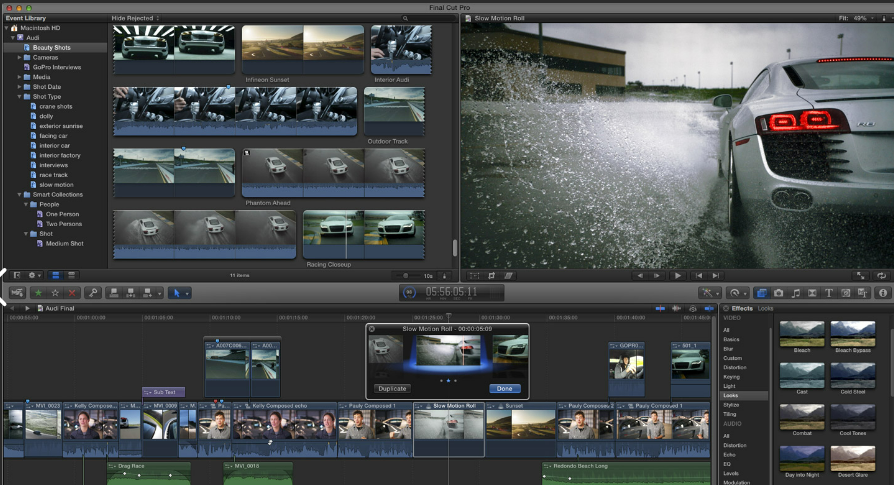Step back one frame in viewer
Image resolution: width=894 pixels, height=485 pixels.
coord(640,276)
